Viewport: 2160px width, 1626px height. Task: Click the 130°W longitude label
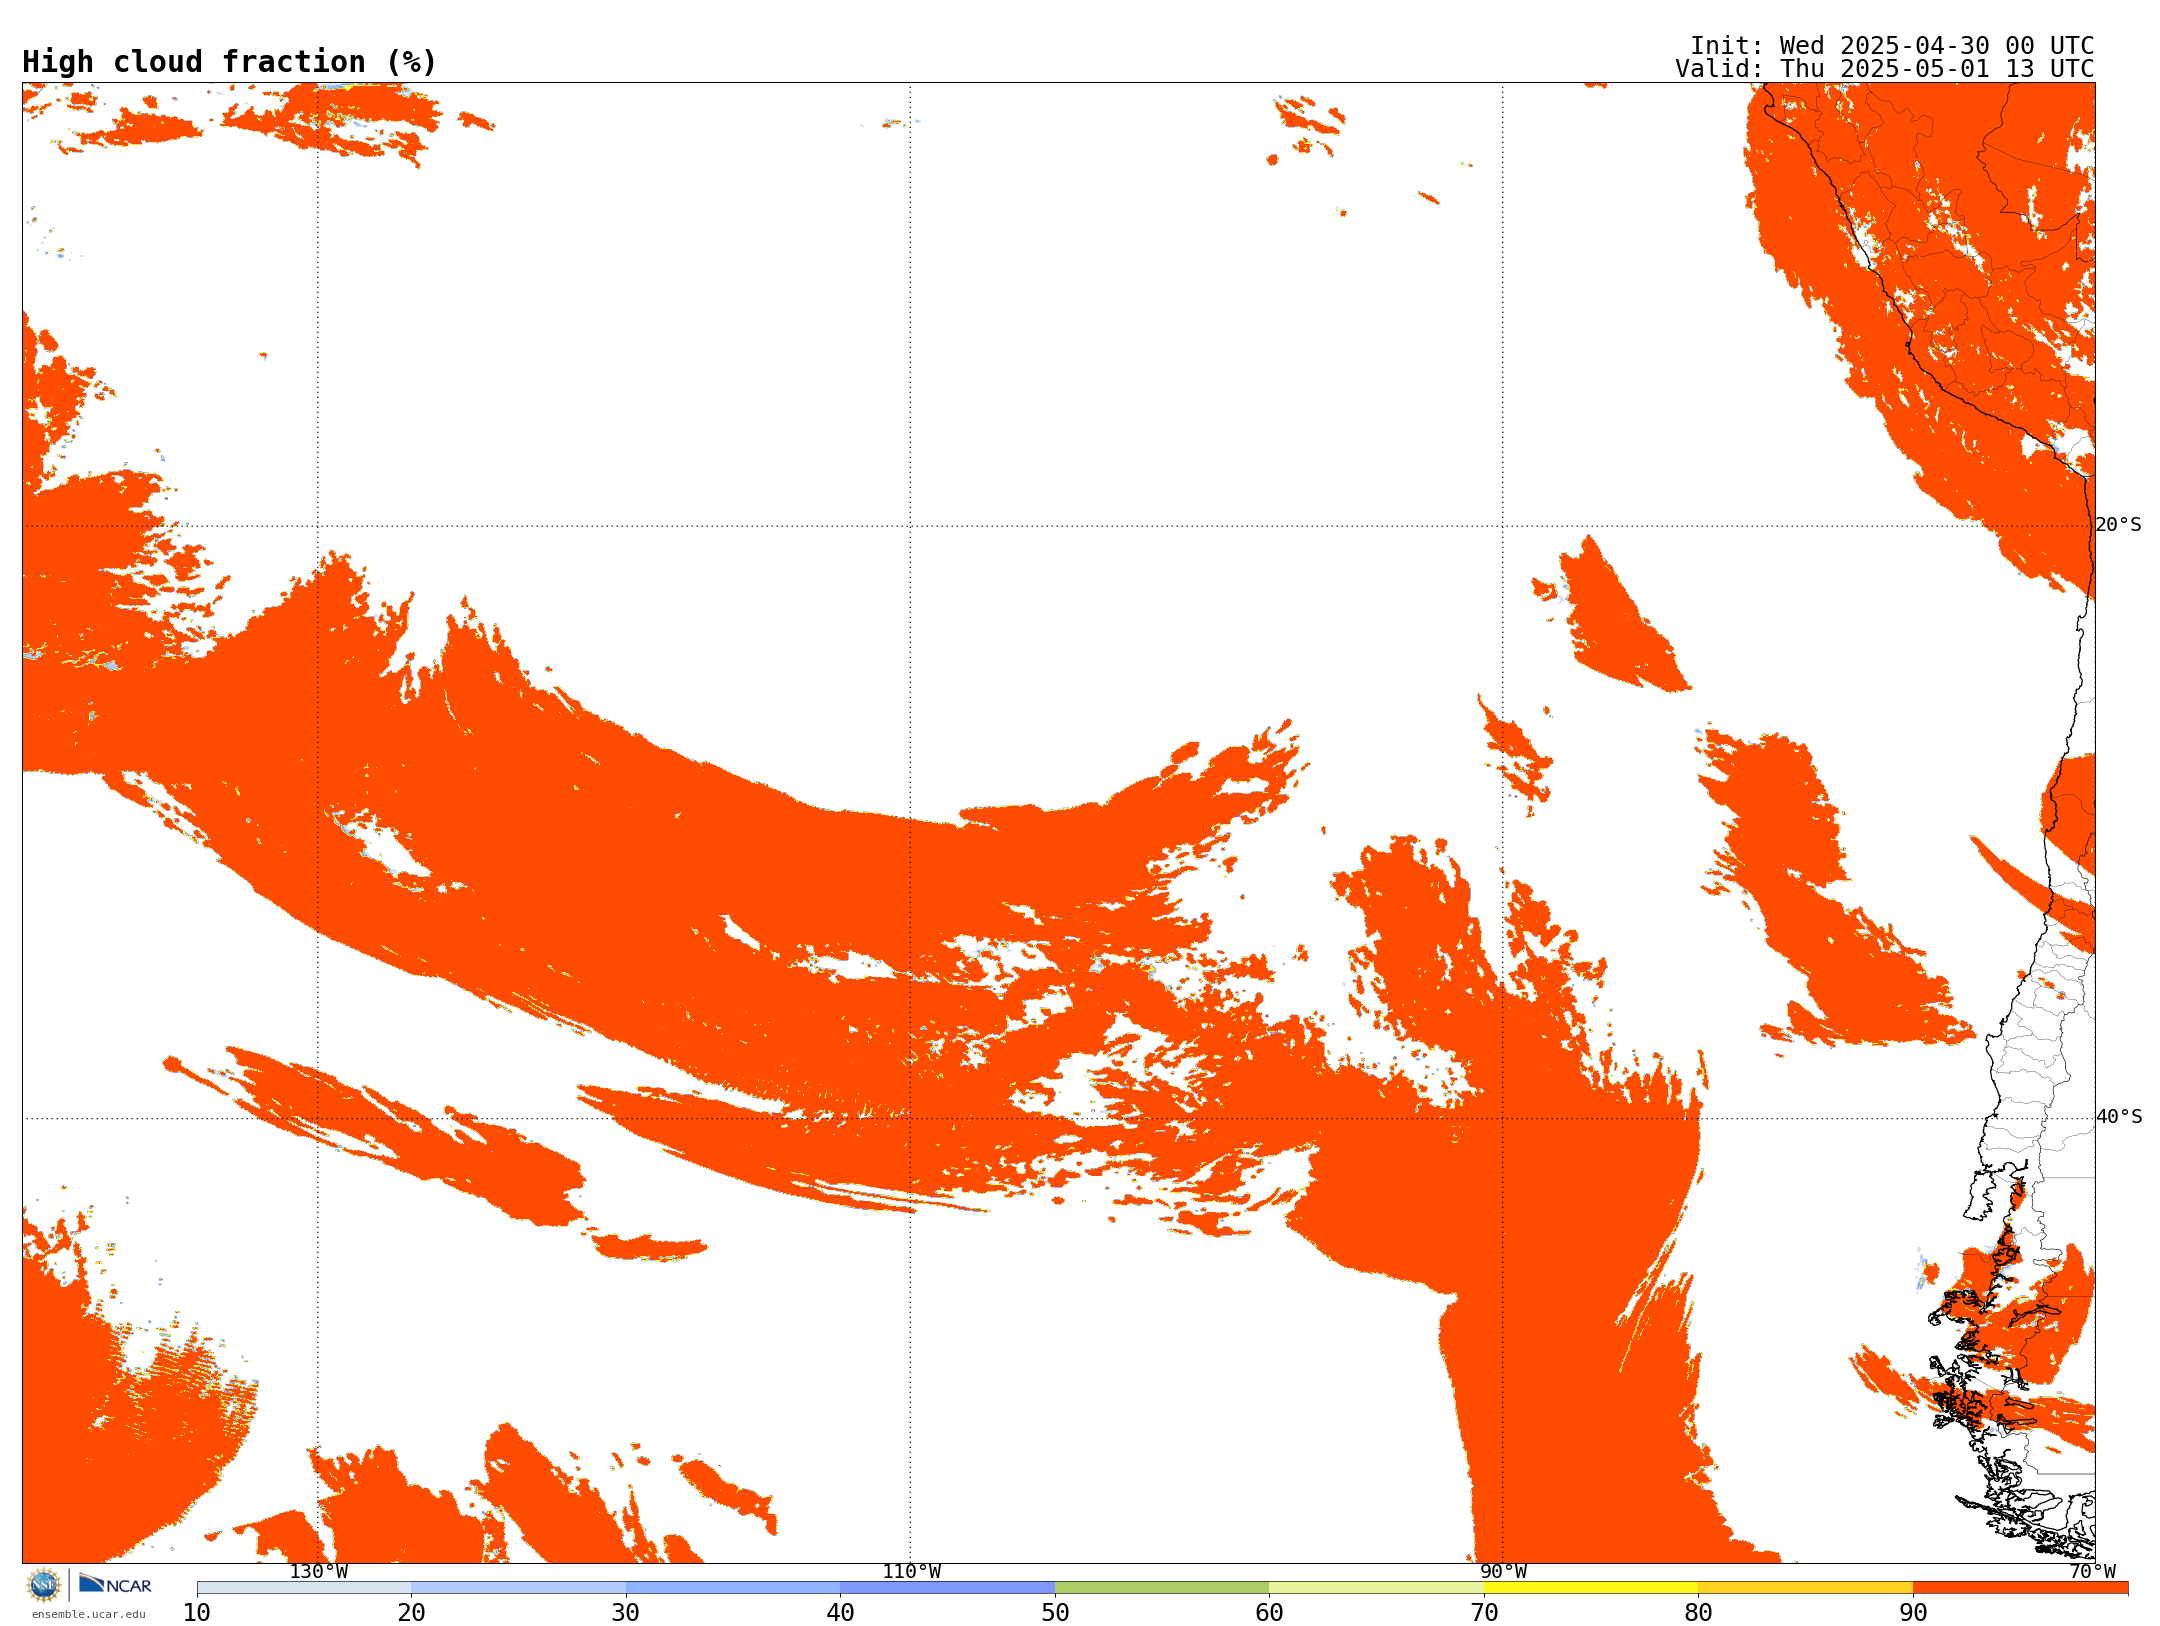click(319, 1571)
